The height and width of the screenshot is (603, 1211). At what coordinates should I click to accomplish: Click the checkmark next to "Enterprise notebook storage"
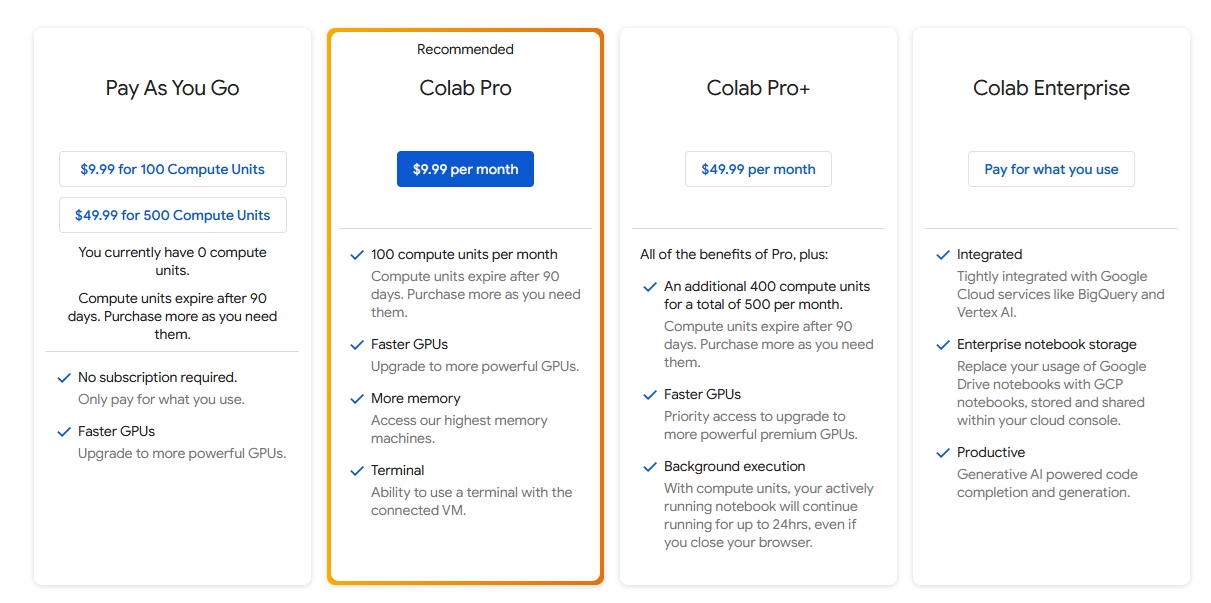point(943,344)
